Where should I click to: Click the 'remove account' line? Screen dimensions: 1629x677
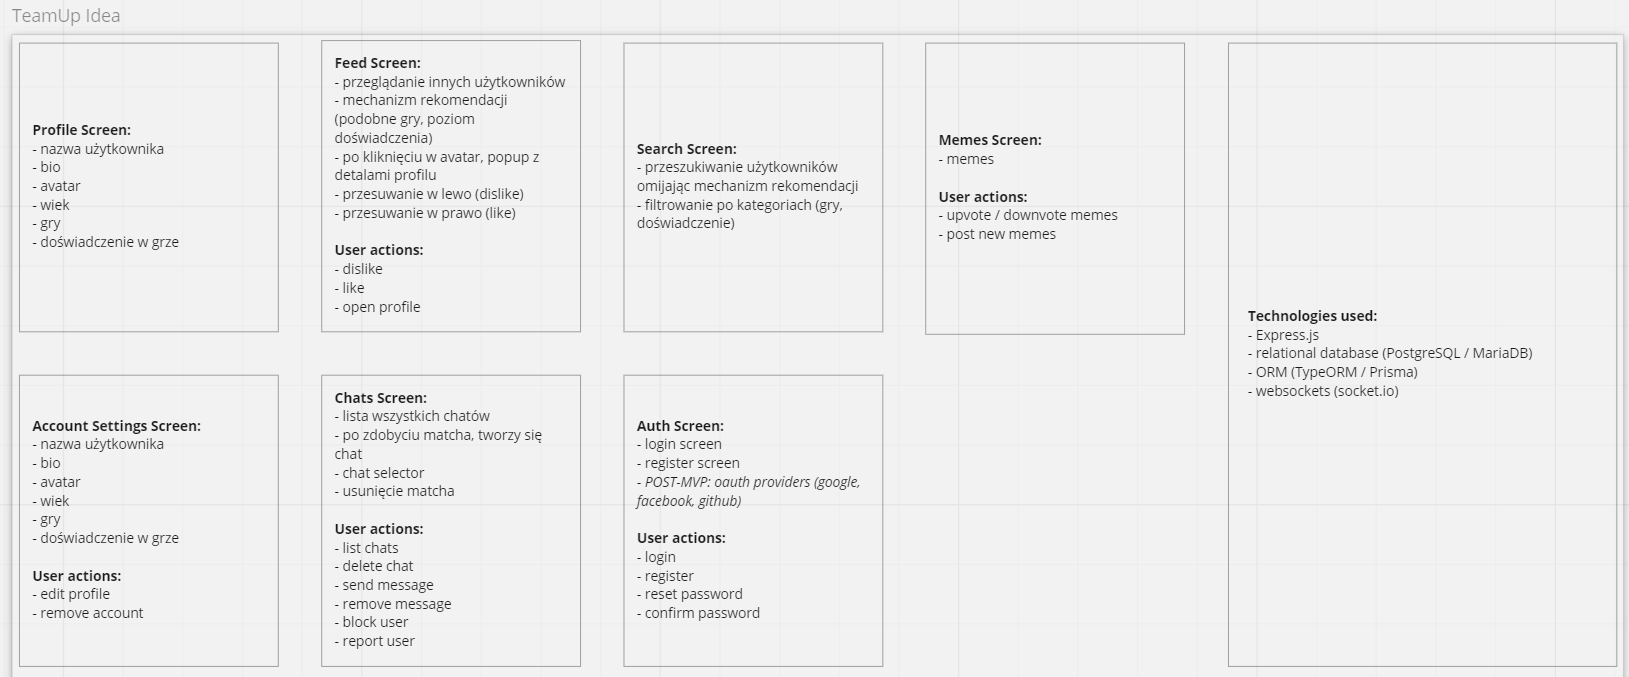click(x=92, y=613)
